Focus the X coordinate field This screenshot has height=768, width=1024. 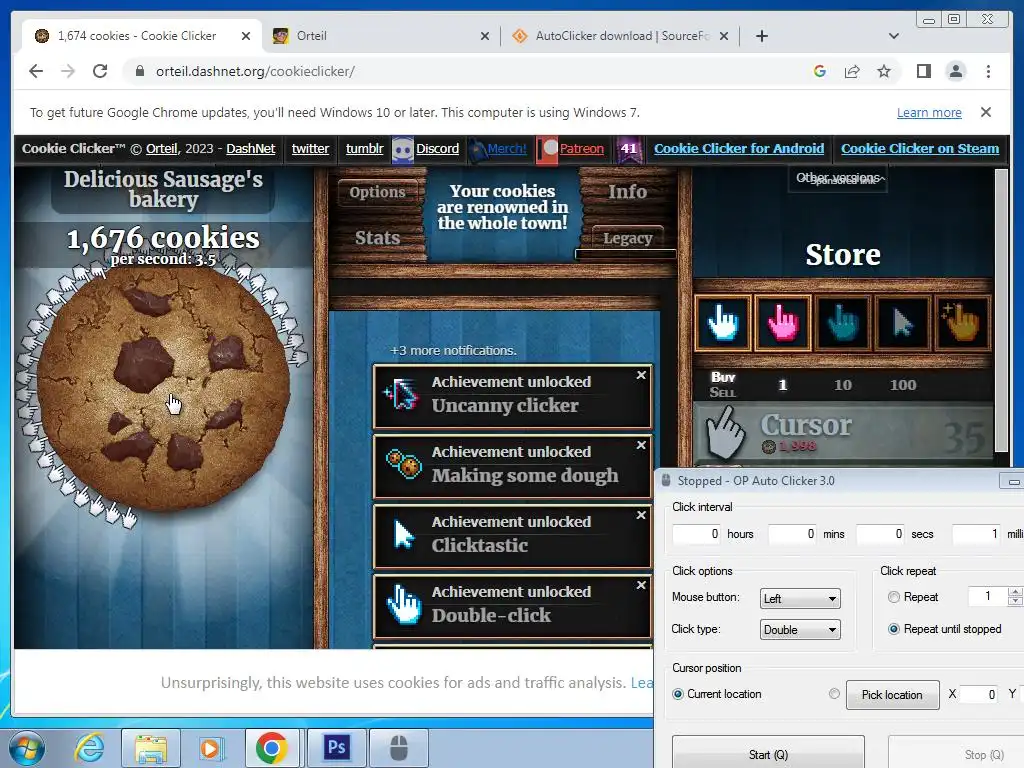pyautogui.click(x=980, y=694)
